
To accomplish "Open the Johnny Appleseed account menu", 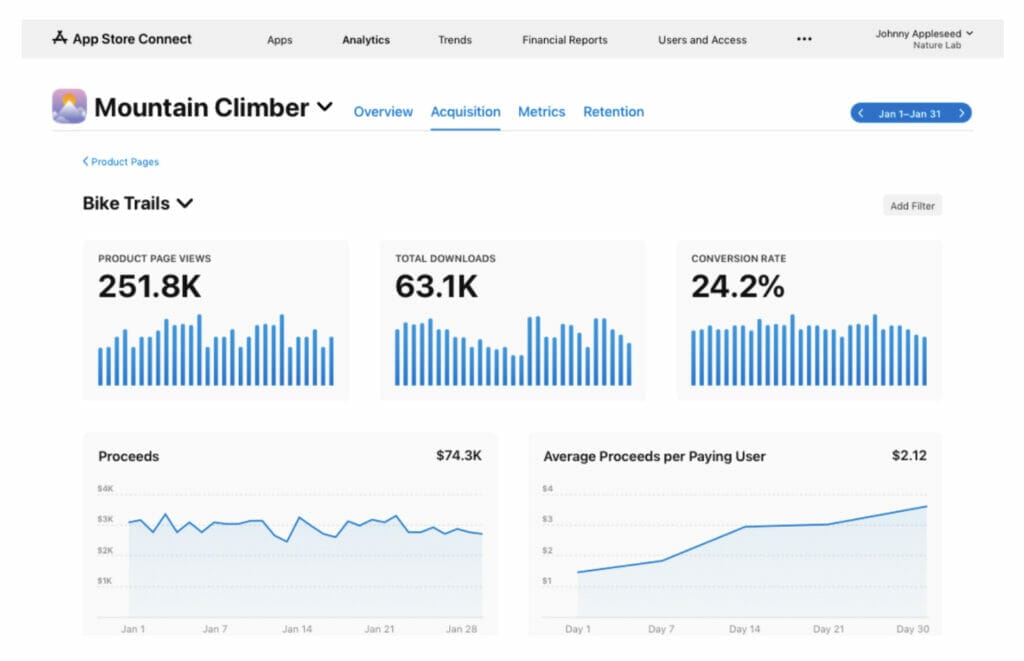I will coord(924,39).
